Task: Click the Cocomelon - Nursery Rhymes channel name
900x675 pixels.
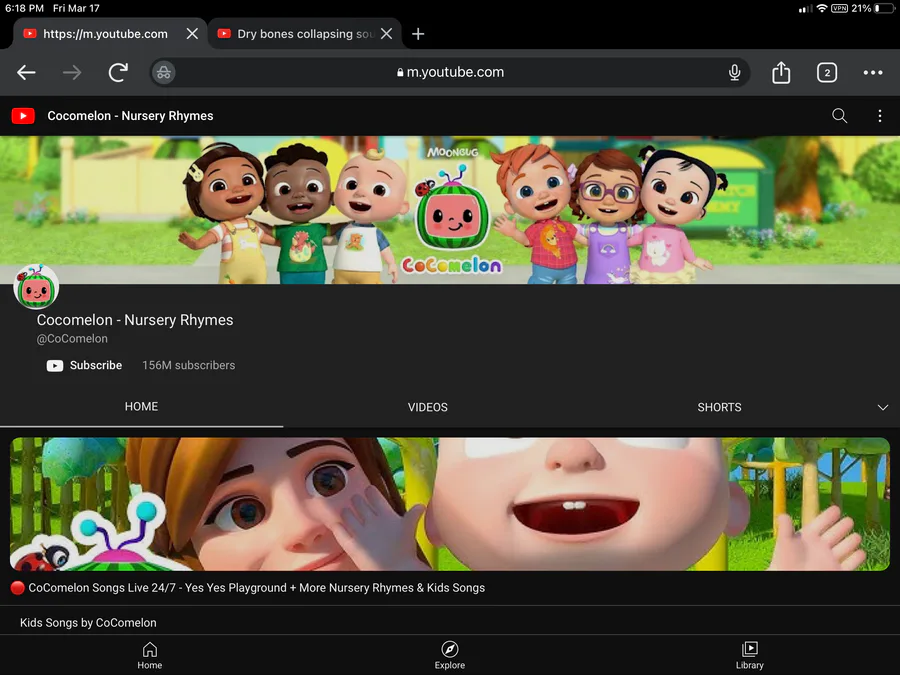Action: coord(135,320)
